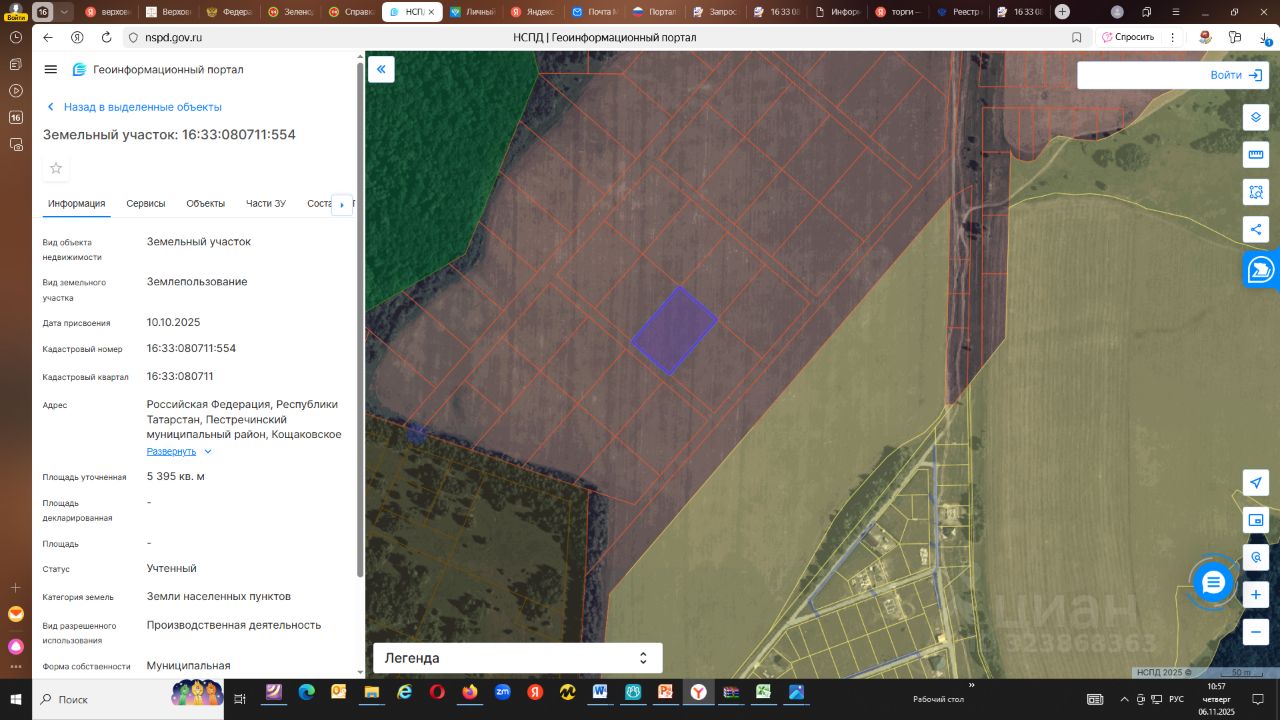Go back via Назад в выделенные объекты
The width and height of the screenshot is (1280, 720).
tap(134, 107)
